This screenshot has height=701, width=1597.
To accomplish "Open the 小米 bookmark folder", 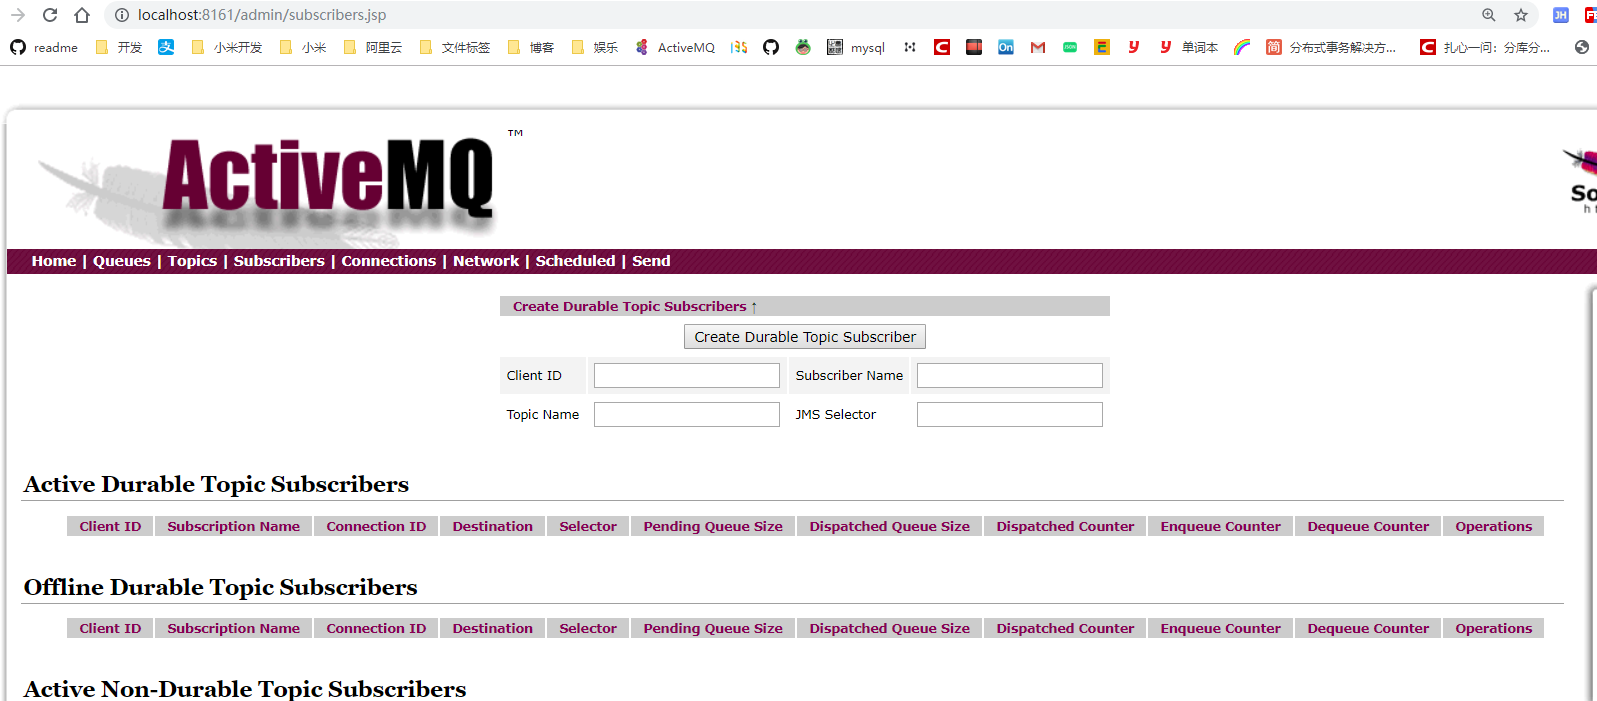I will point(303,47).
